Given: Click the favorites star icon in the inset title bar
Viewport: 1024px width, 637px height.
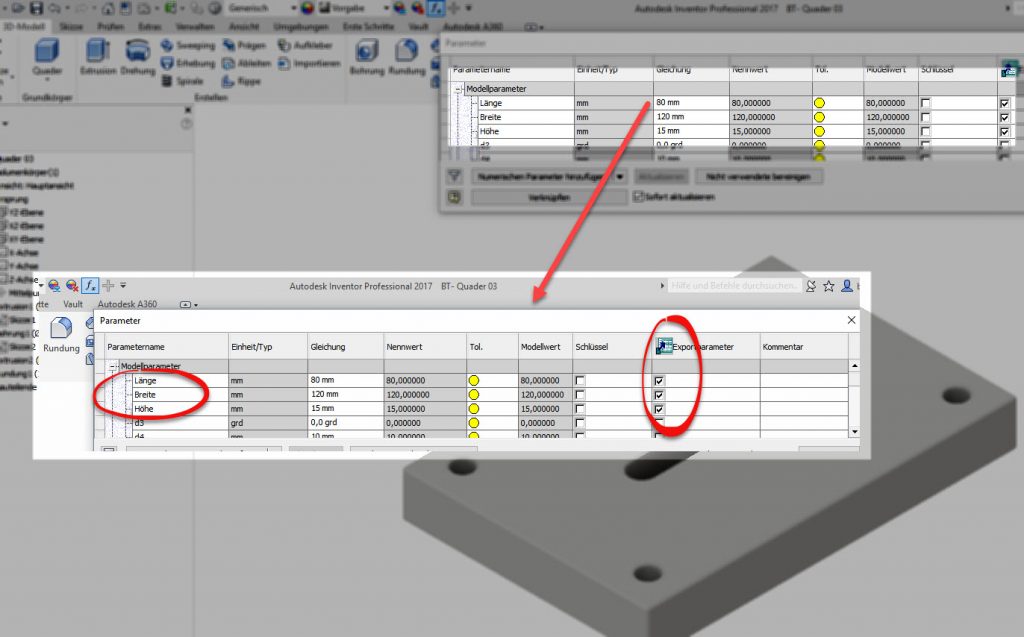Looking at the screenshot, I should [x=829, y=286].
